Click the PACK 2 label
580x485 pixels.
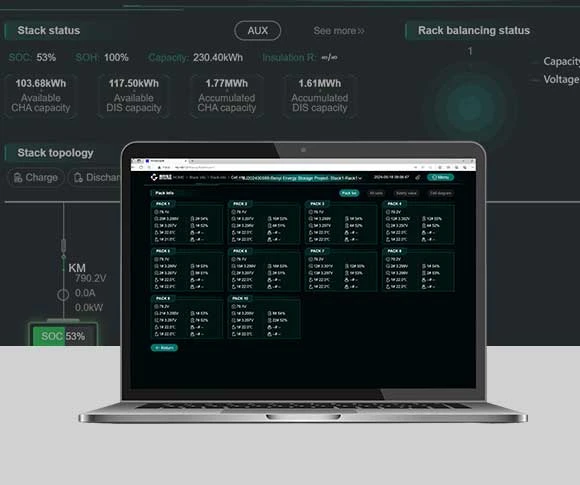pyautogui.click(x=240, y=204)
